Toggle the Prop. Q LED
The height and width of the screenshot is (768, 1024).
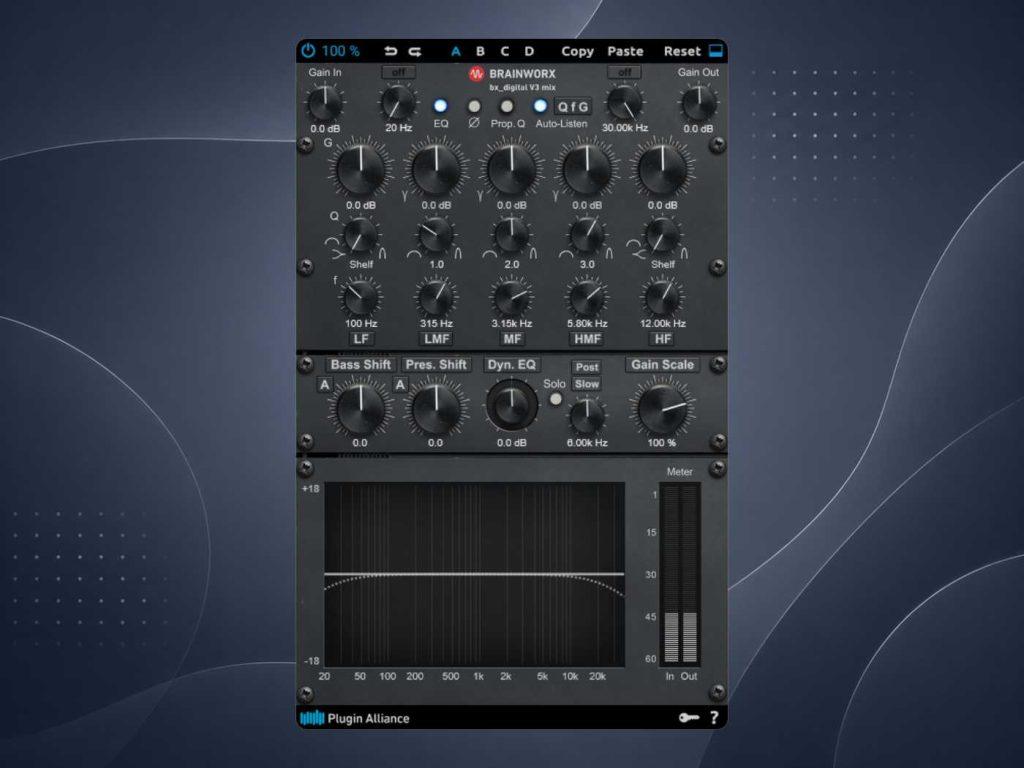point(507,106)
